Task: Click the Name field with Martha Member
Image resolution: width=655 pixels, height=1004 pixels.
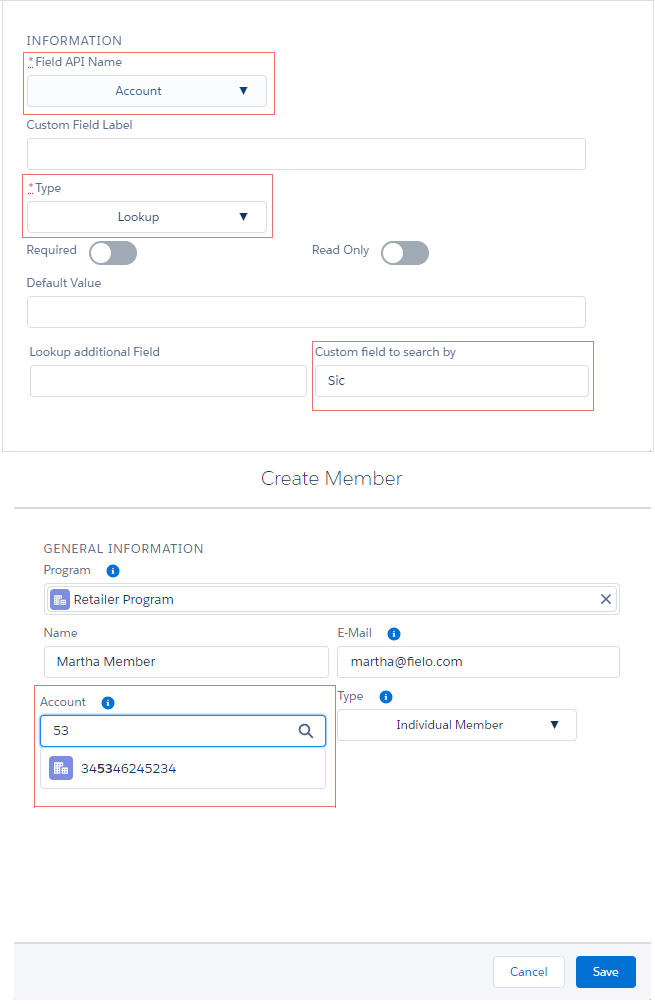Action: [186, 661]
